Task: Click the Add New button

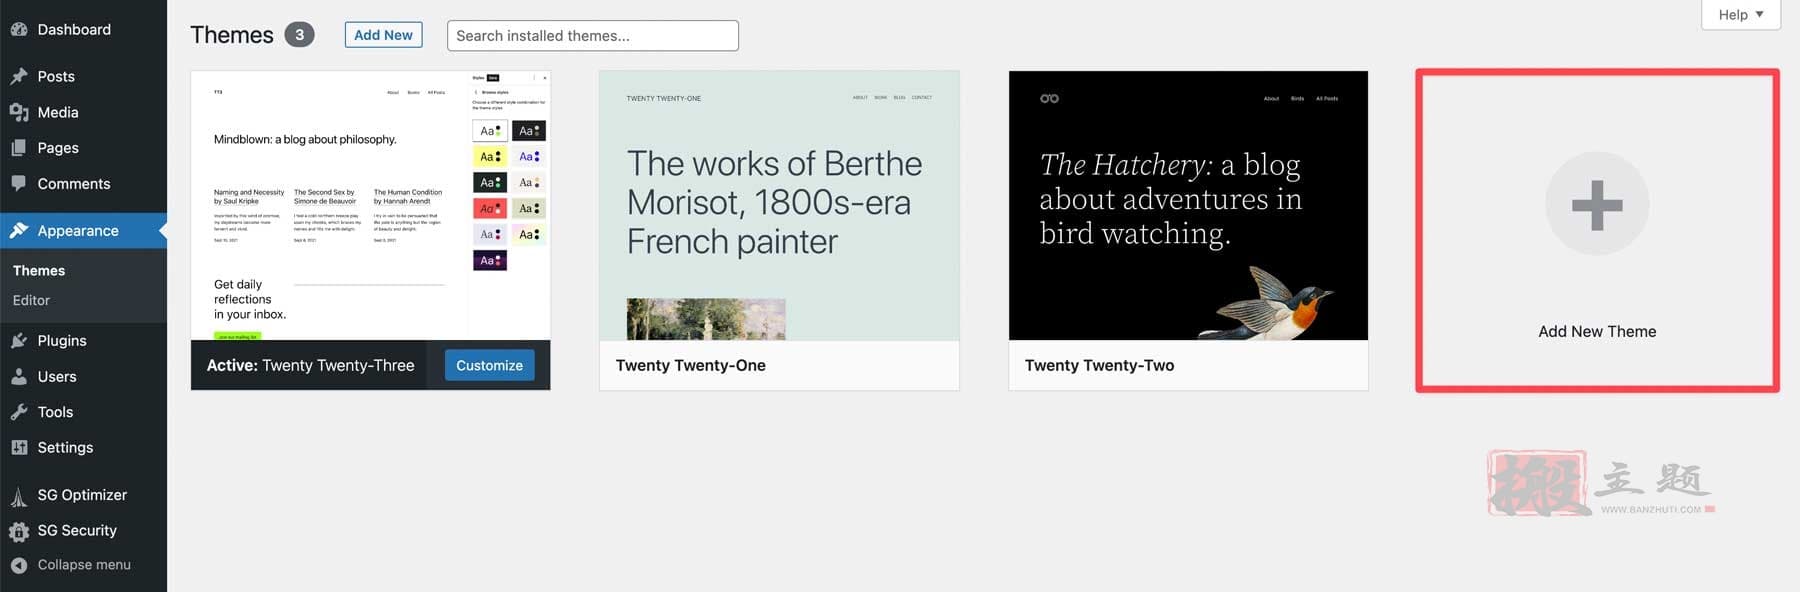Action: coord(383,35)
